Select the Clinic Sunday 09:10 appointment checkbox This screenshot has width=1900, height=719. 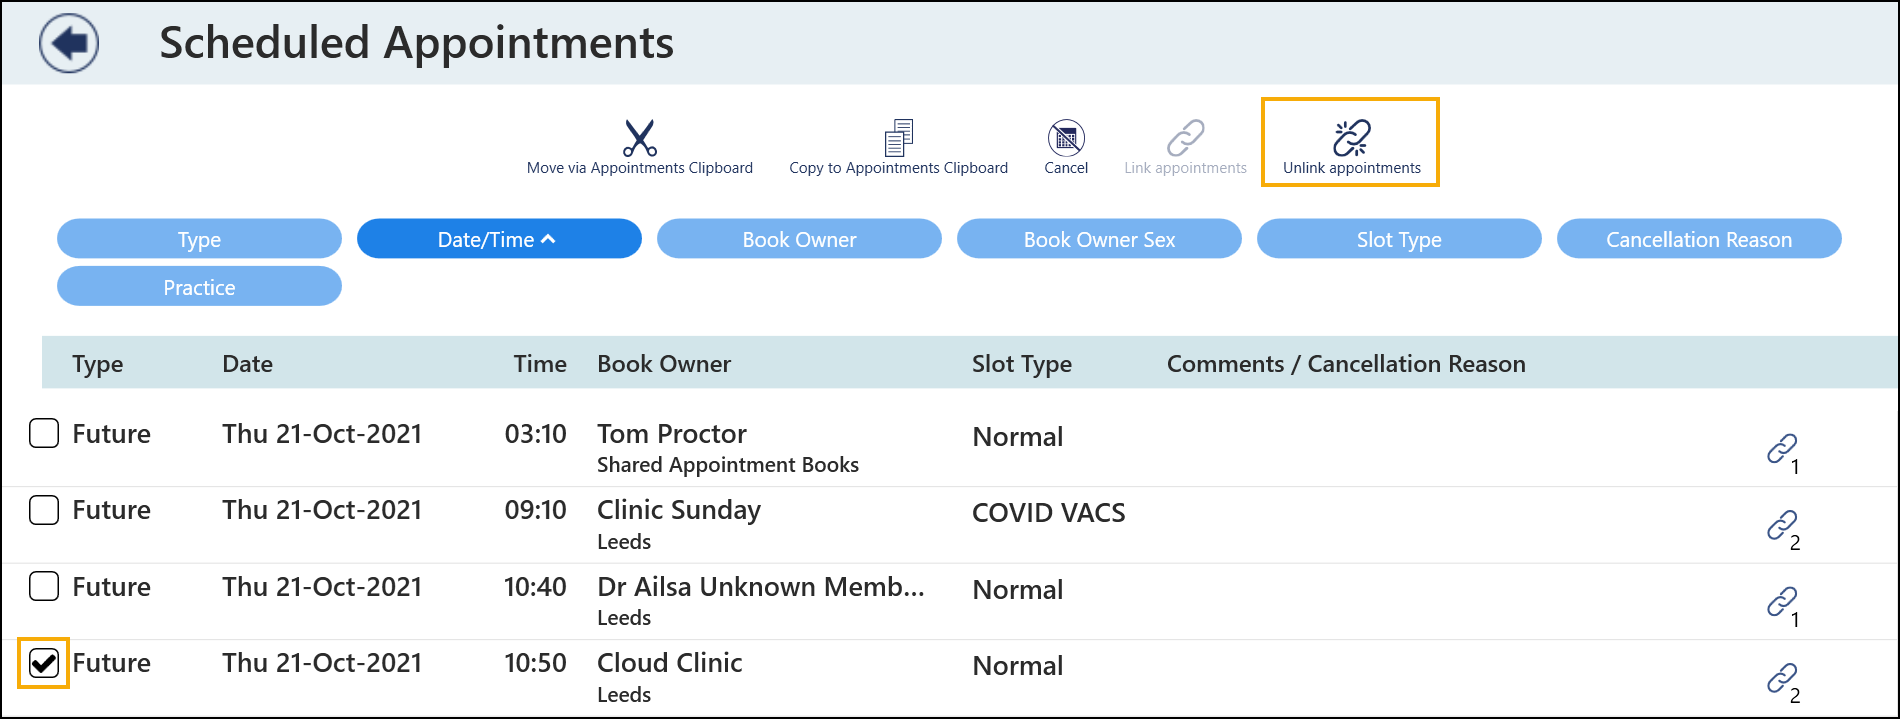pos(44,510)
